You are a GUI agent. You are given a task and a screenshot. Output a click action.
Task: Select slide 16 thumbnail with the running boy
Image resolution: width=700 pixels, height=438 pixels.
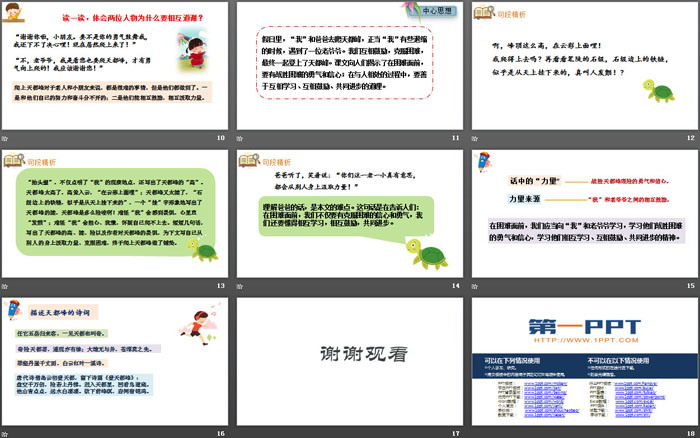coord(115,361)
